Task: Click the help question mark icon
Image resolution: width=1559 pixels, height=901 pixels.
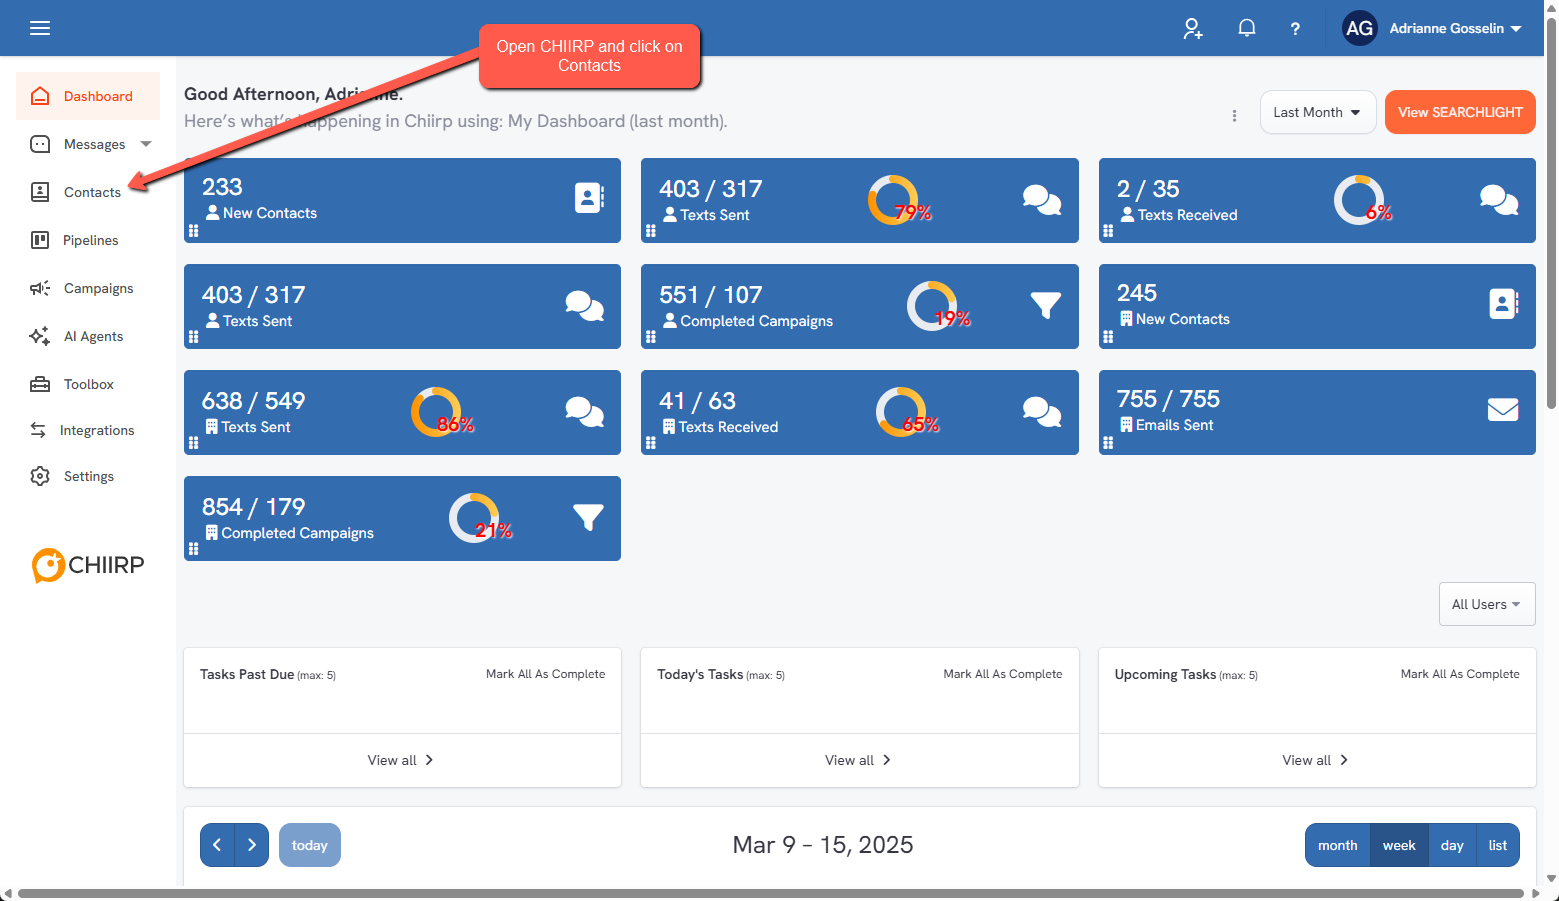Action: [x=1295, y=29]
